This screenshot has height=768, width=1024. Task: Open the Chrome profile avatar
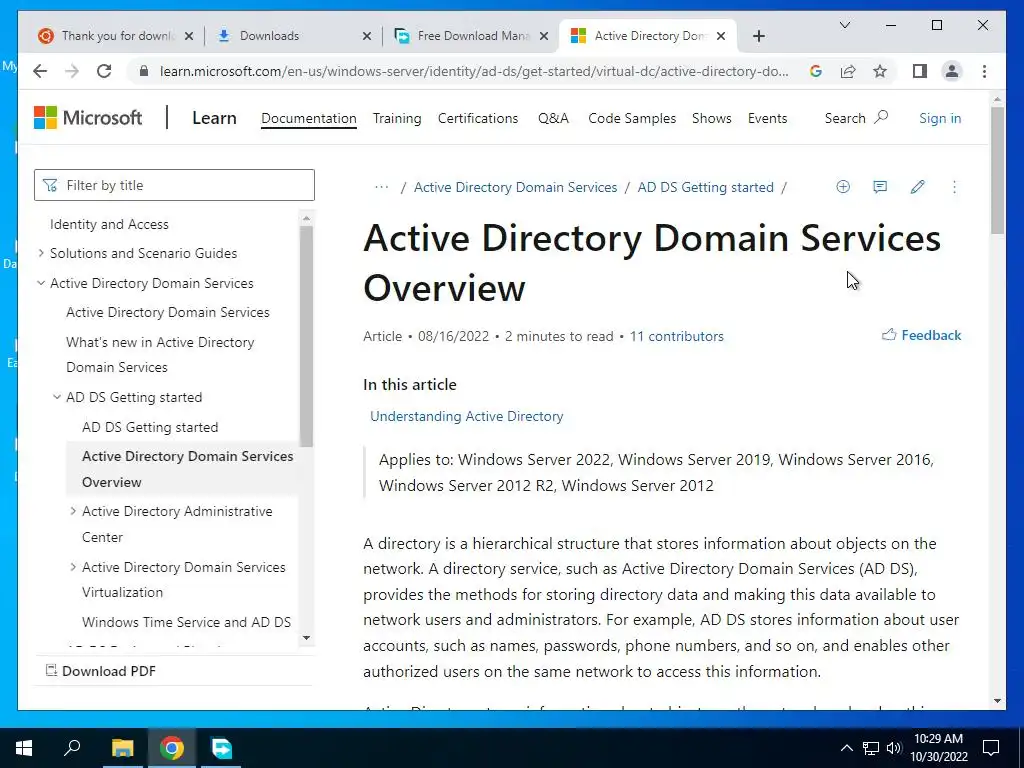tap(952, 71)
